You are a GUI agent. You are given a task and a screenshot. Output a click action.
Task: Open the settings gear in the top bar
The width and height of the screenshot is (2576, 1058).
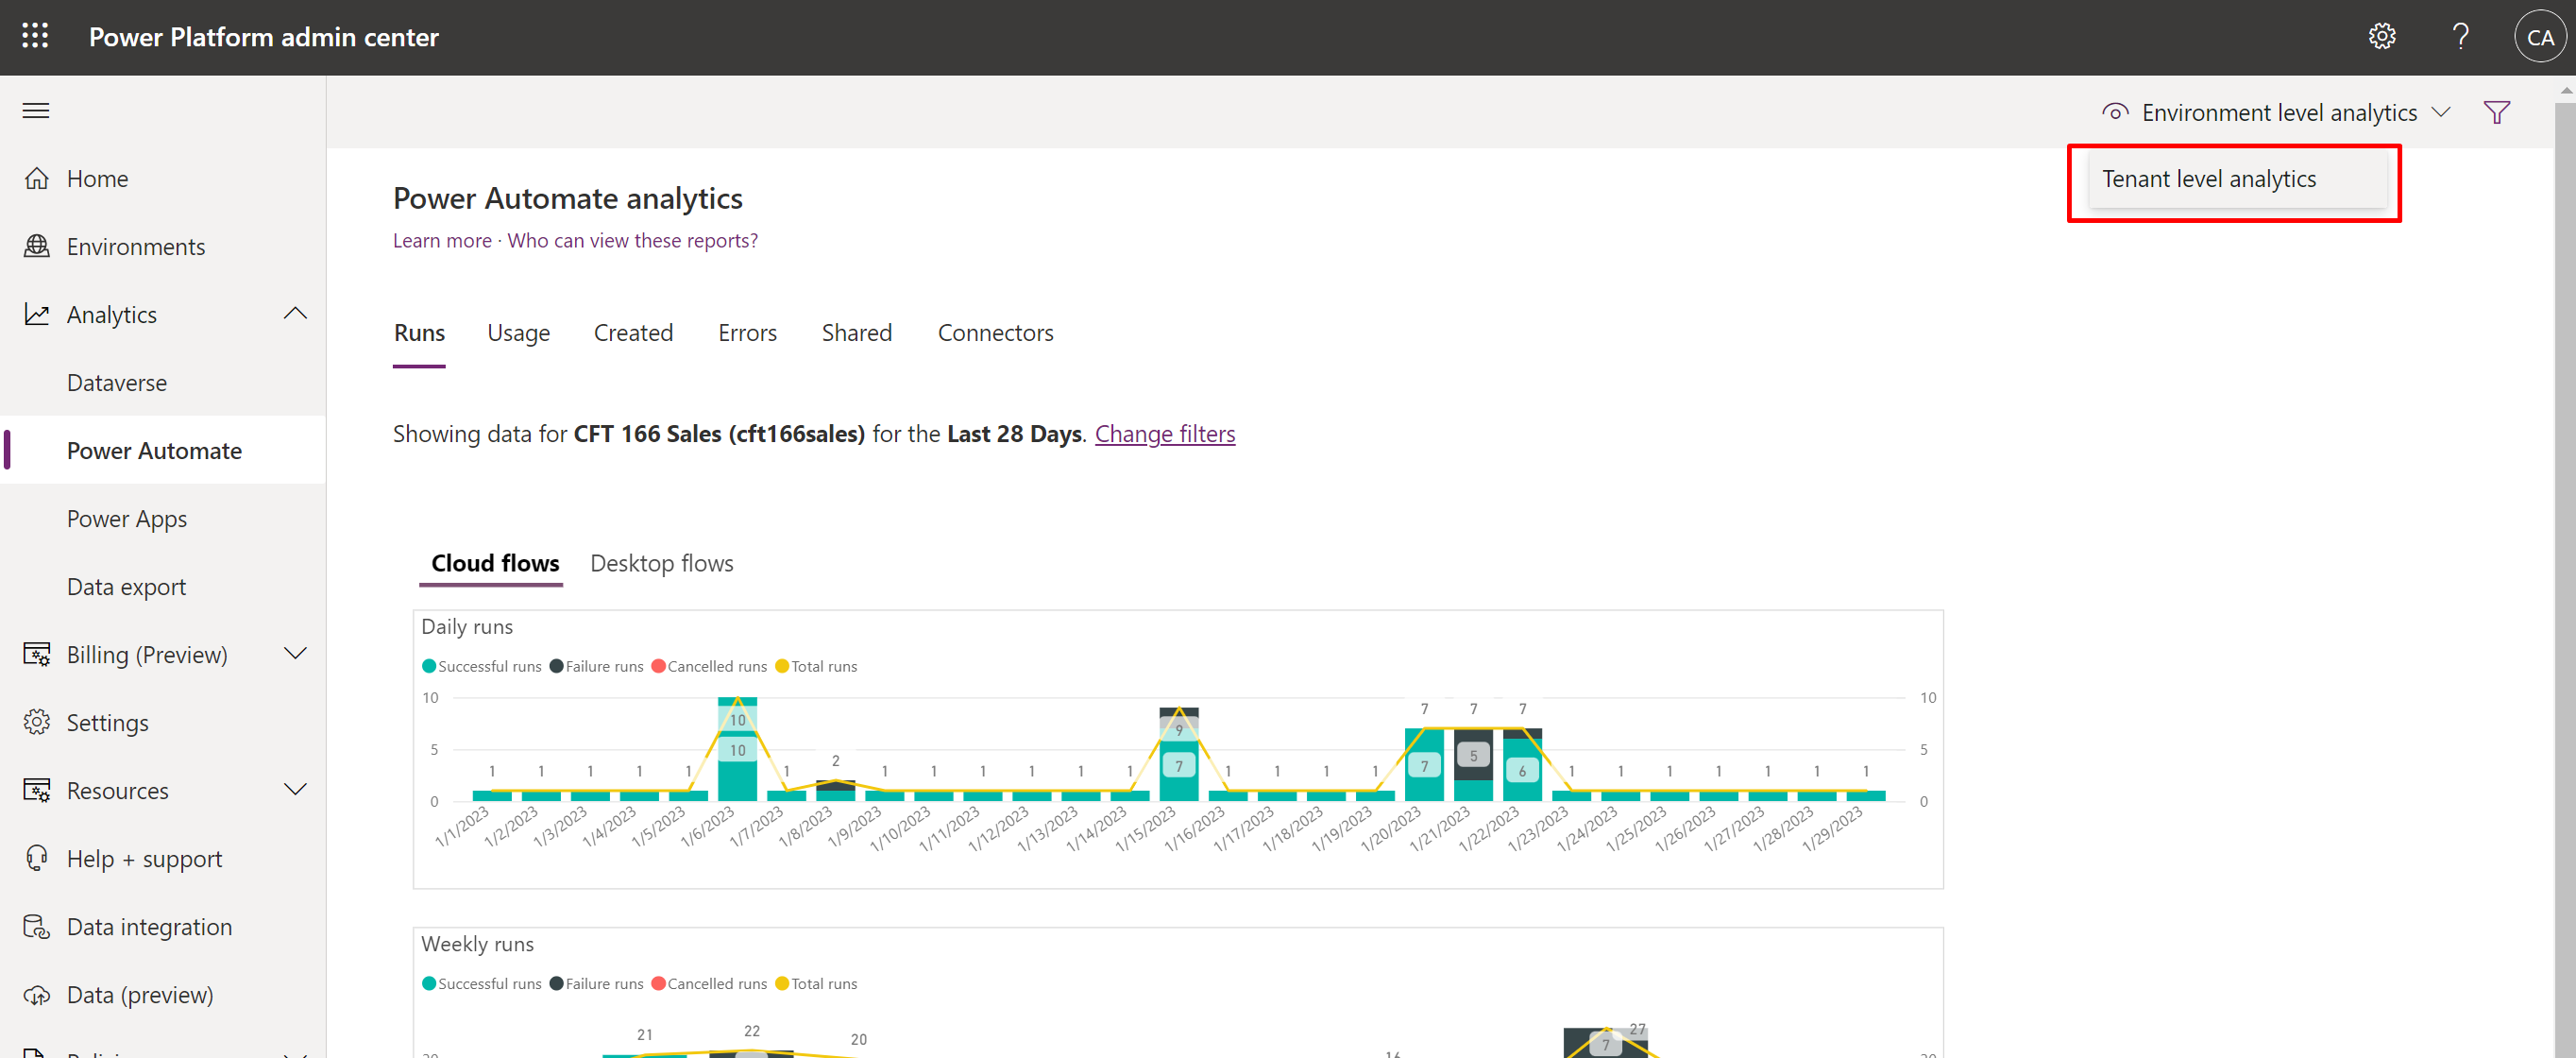coord(2383,36)
